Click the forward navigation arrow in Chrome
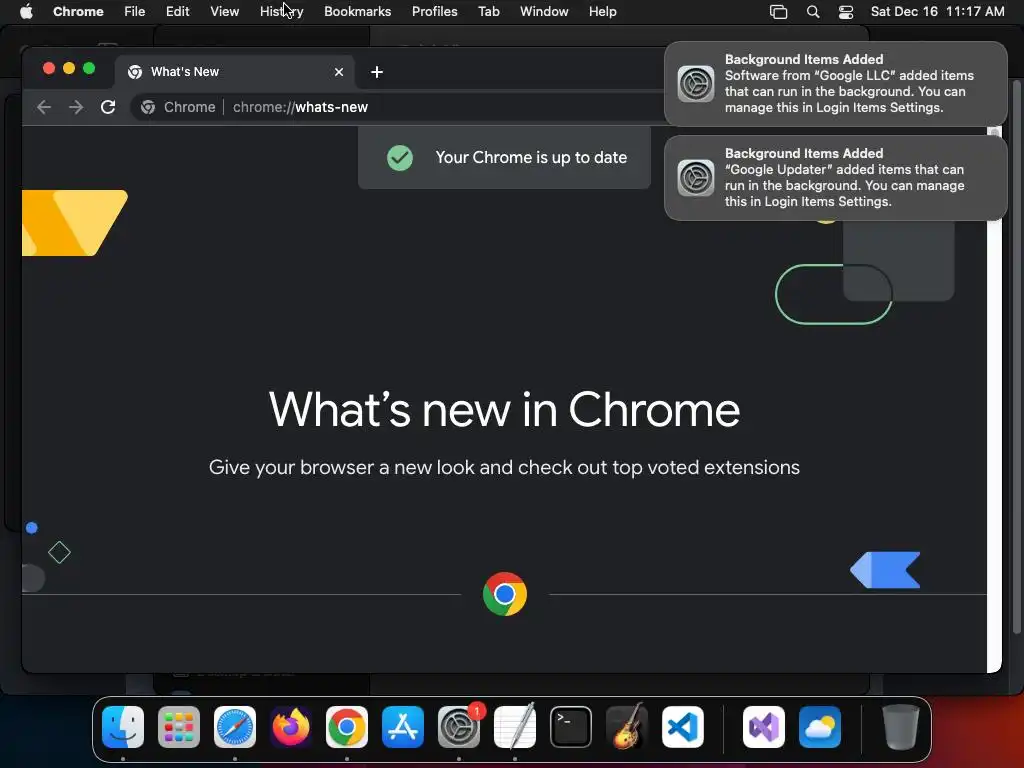This screenshot has width=1024, height=768. pos(76,107)
